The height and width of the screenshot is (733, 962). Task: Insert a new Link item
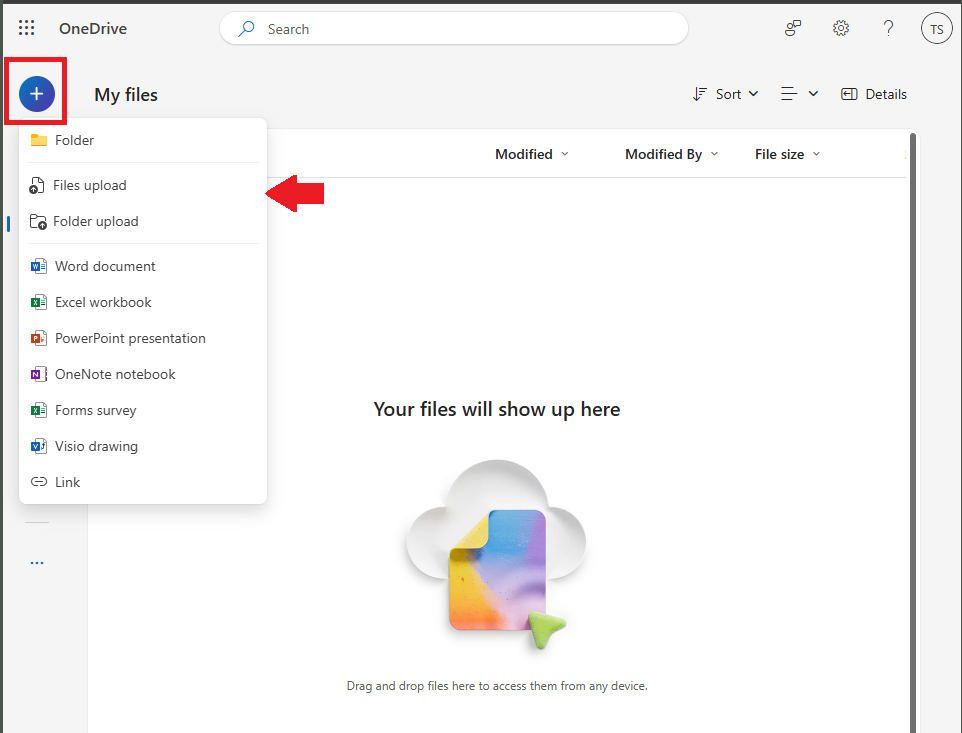[67, 481]
